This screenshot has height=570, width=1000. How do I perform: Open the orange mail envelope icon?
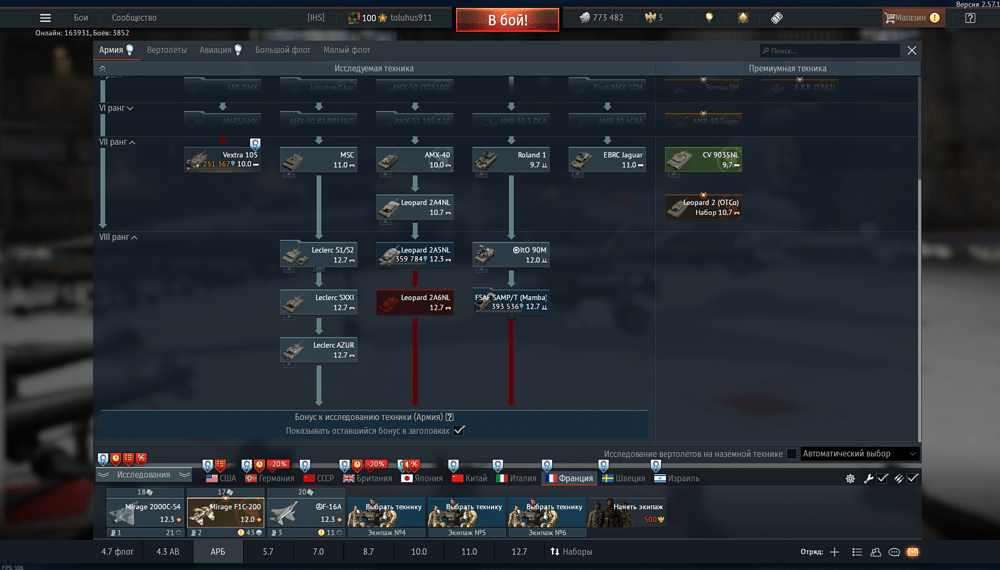[x=913, y=552]
